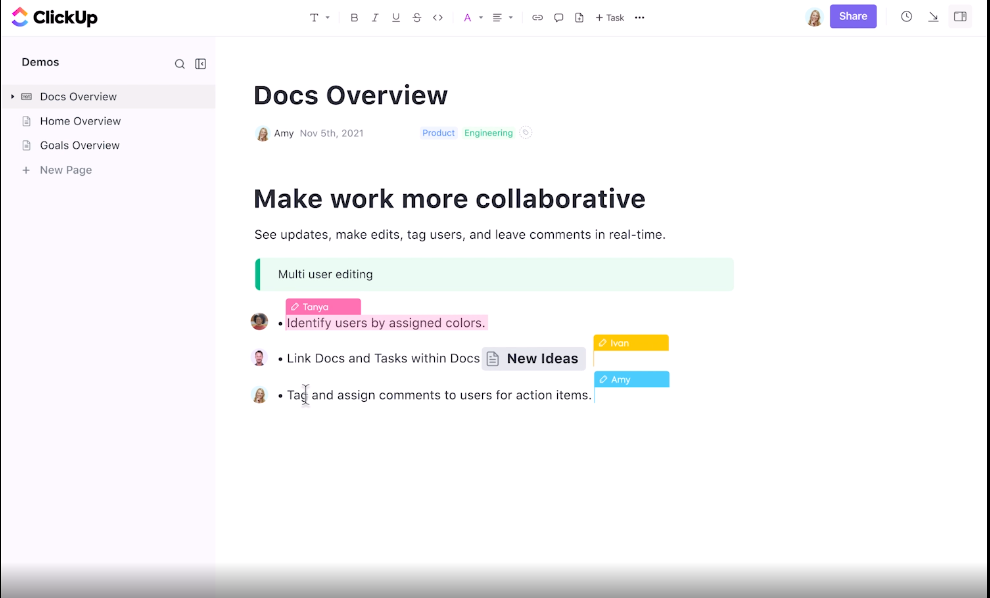Toggle bold formatting

coord(354,18)
